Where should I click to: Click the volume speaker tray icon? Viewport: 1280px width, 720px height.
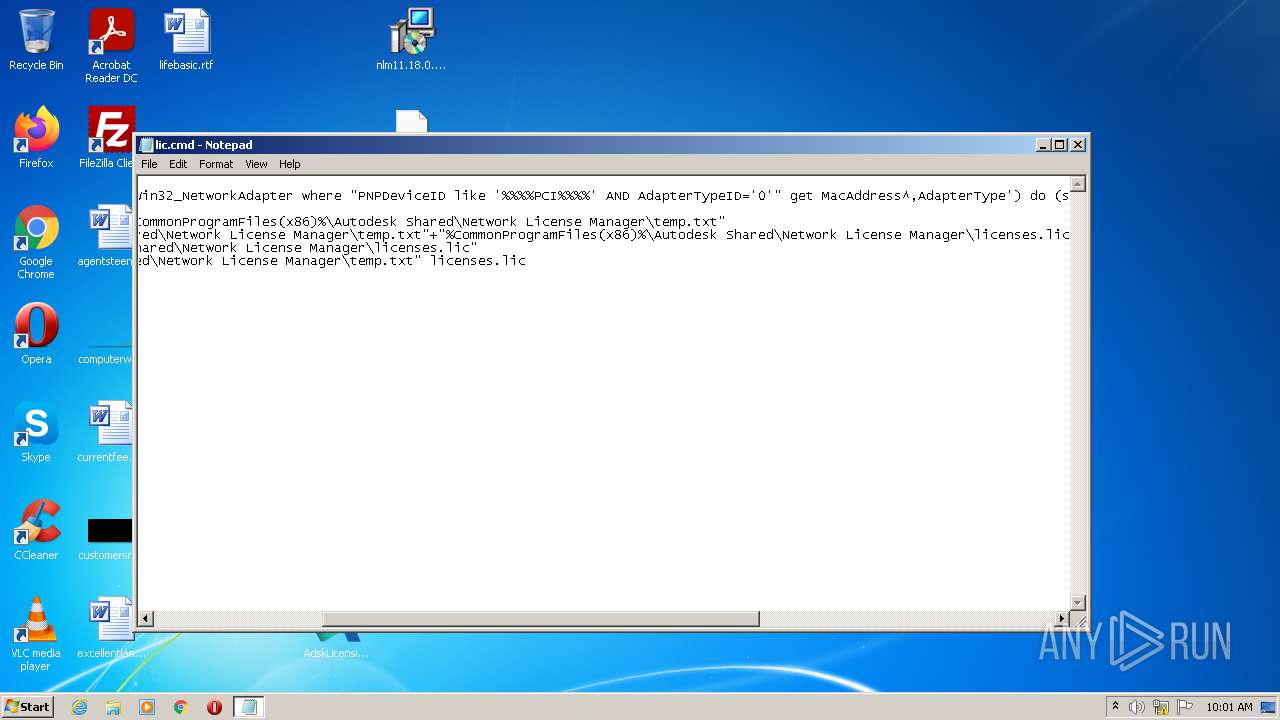(1137, 707)
